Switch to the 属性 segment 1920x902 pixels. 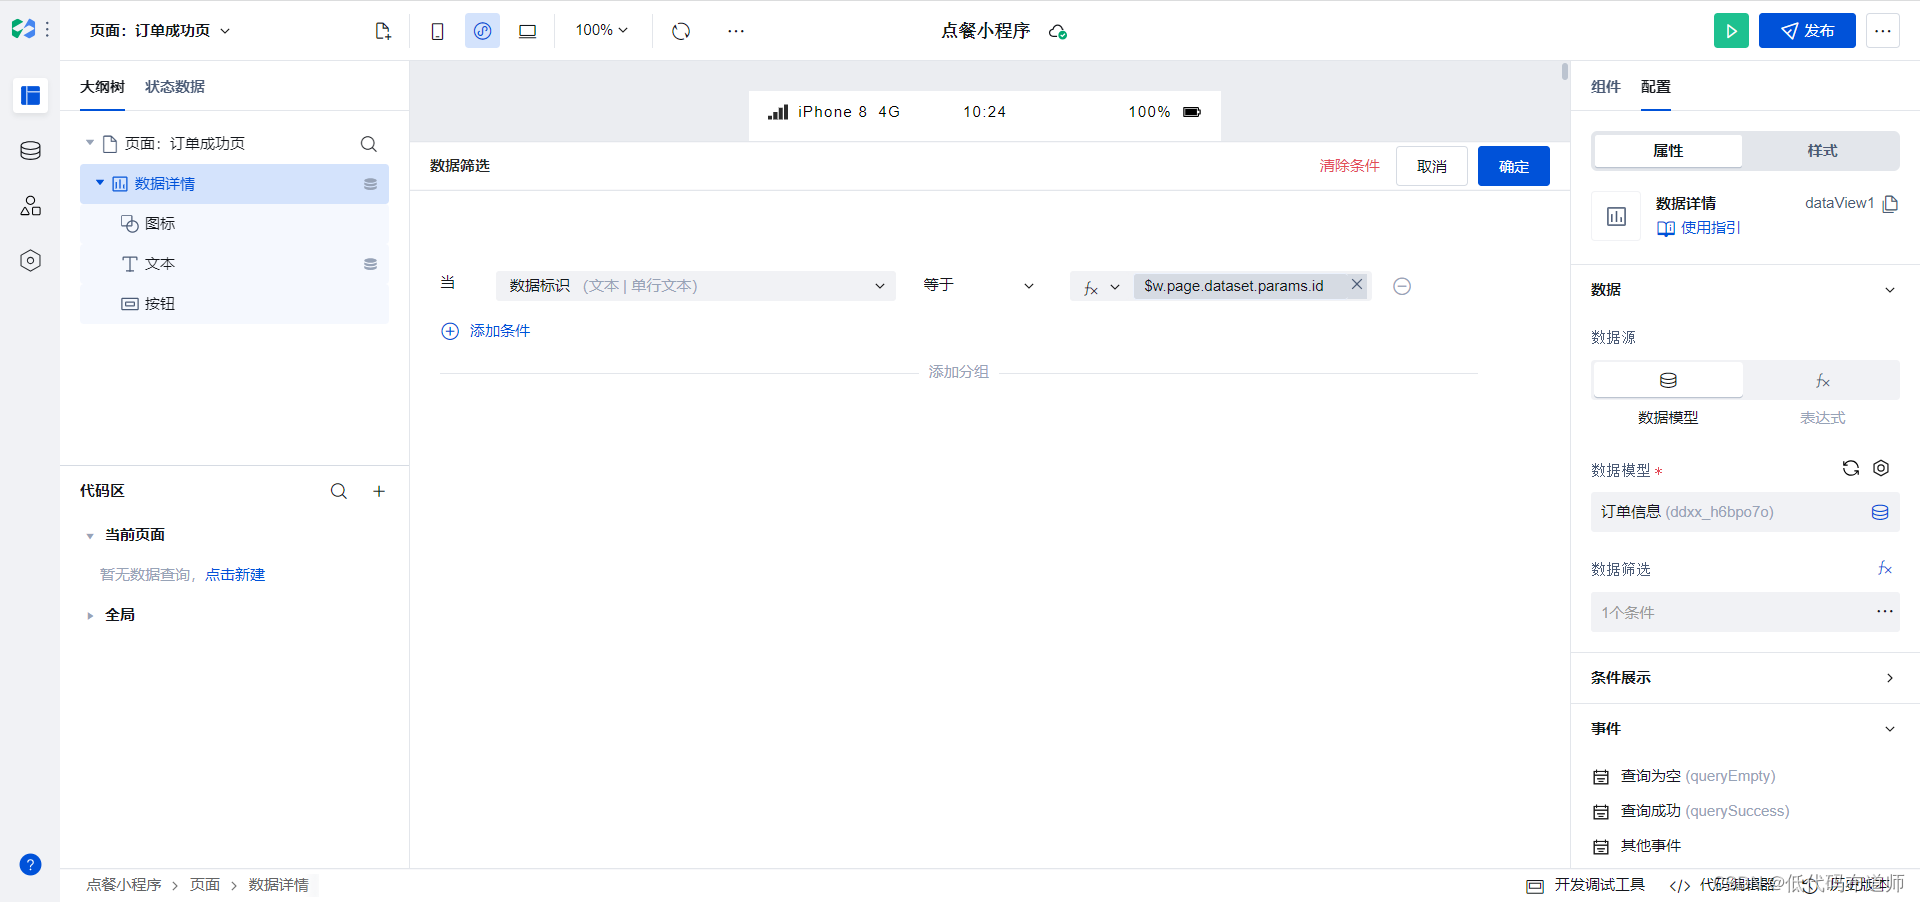[1668, 151]
